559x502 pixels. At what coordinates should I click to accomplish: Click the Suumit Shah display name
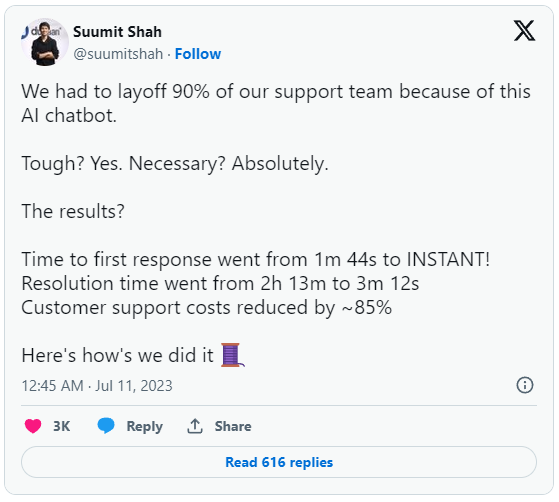click(x=117, y=32)
